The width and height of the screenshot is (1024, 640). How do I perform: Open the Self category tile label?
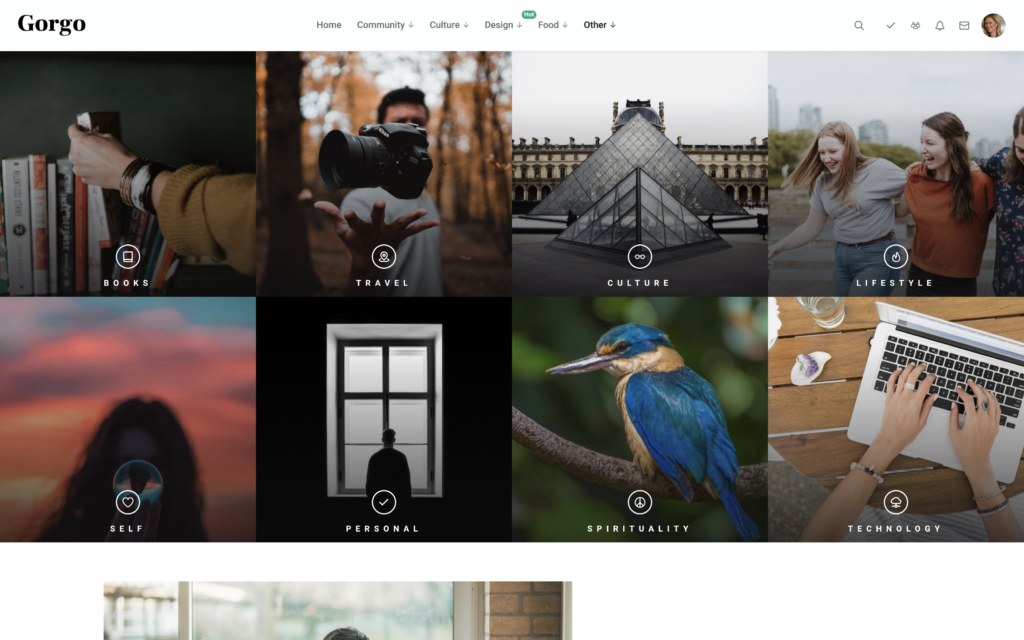click(x=127, y=529)
